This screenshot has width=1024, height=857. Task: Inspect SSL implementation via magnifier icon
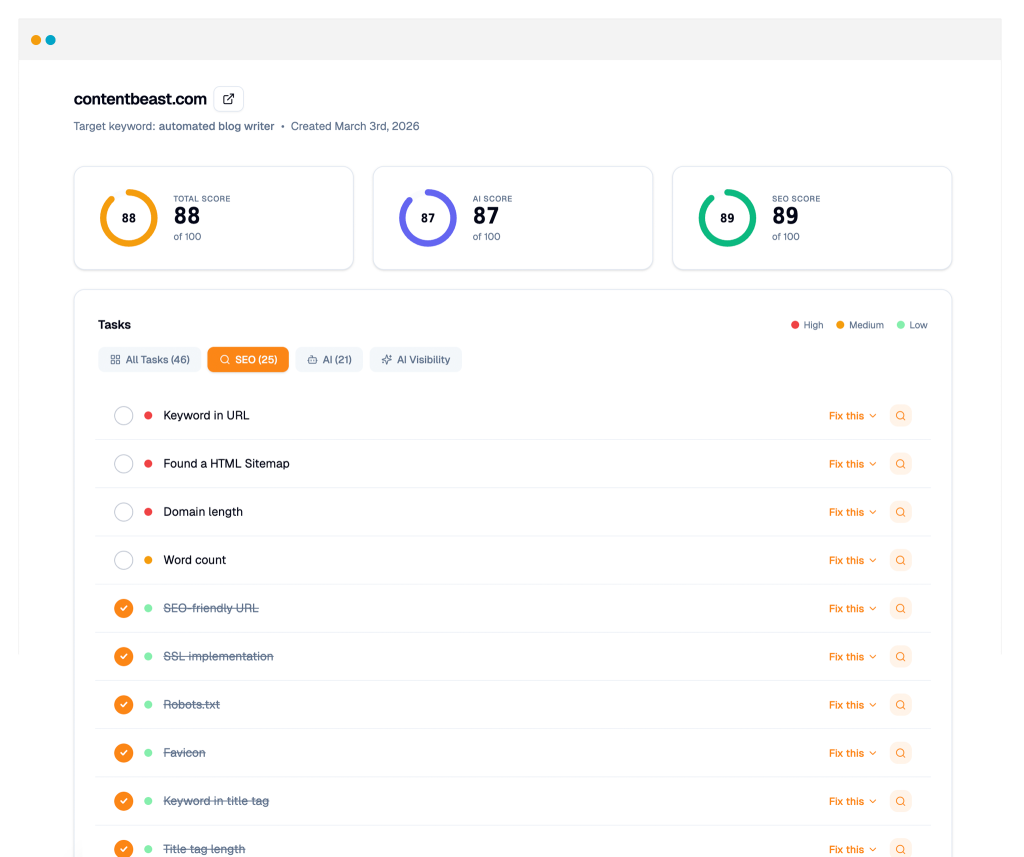coord(900,657)
